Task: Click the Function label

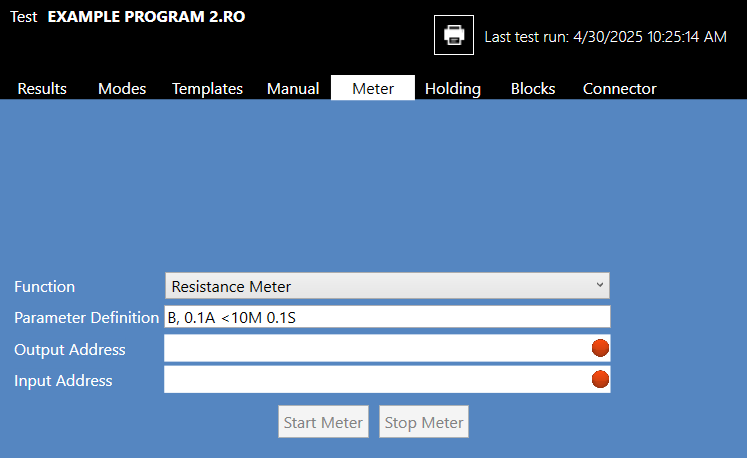Action: (44, 286)
